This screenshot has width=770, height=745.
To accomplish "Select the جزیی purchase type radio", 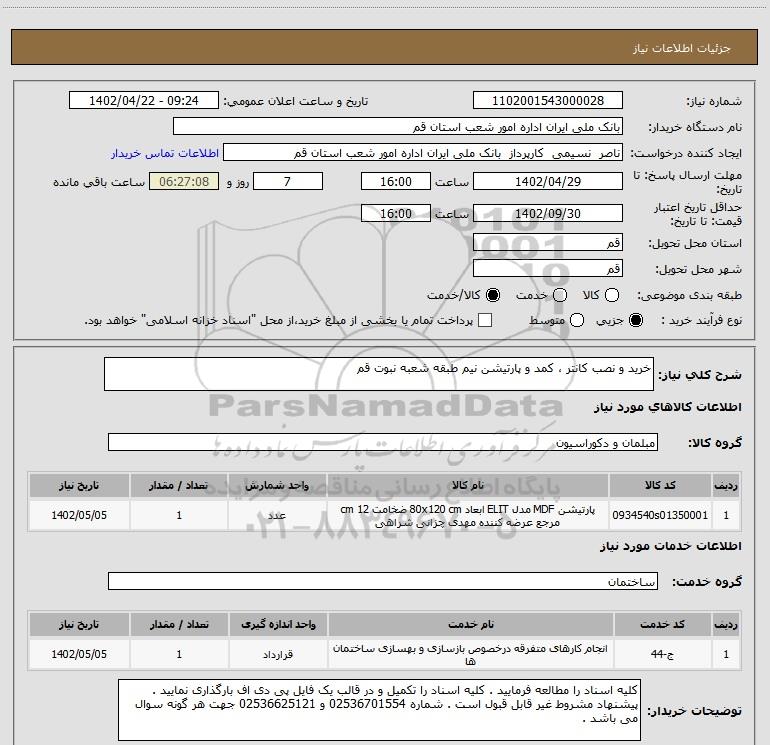I will click(x=636, y=320).
